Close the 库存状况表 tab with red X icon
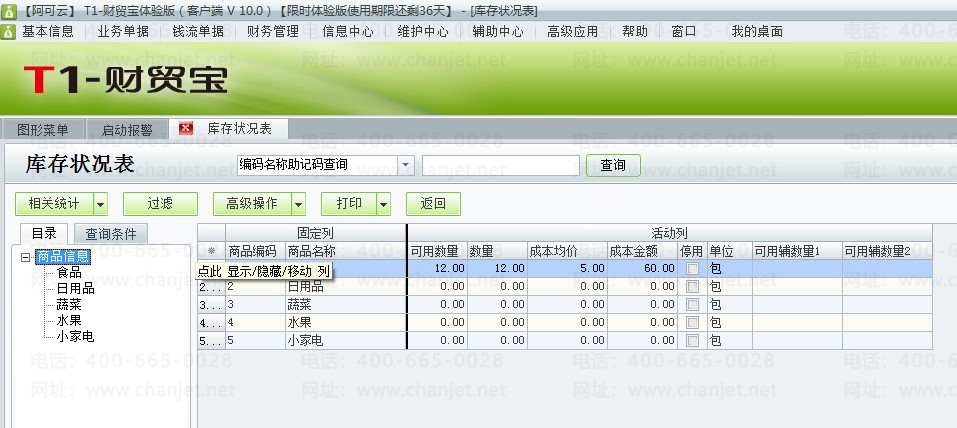 (186, 128)
